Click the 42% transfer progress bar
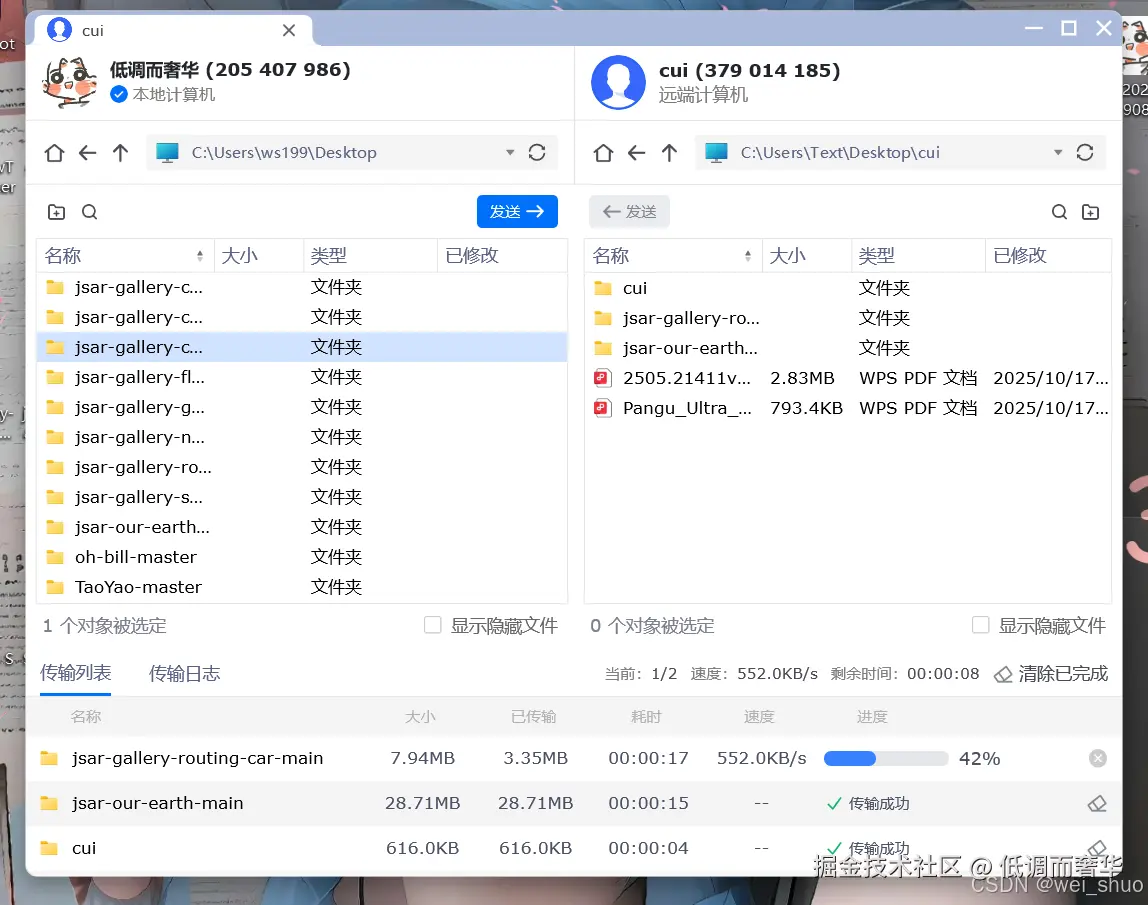 (x=886, y=758)
